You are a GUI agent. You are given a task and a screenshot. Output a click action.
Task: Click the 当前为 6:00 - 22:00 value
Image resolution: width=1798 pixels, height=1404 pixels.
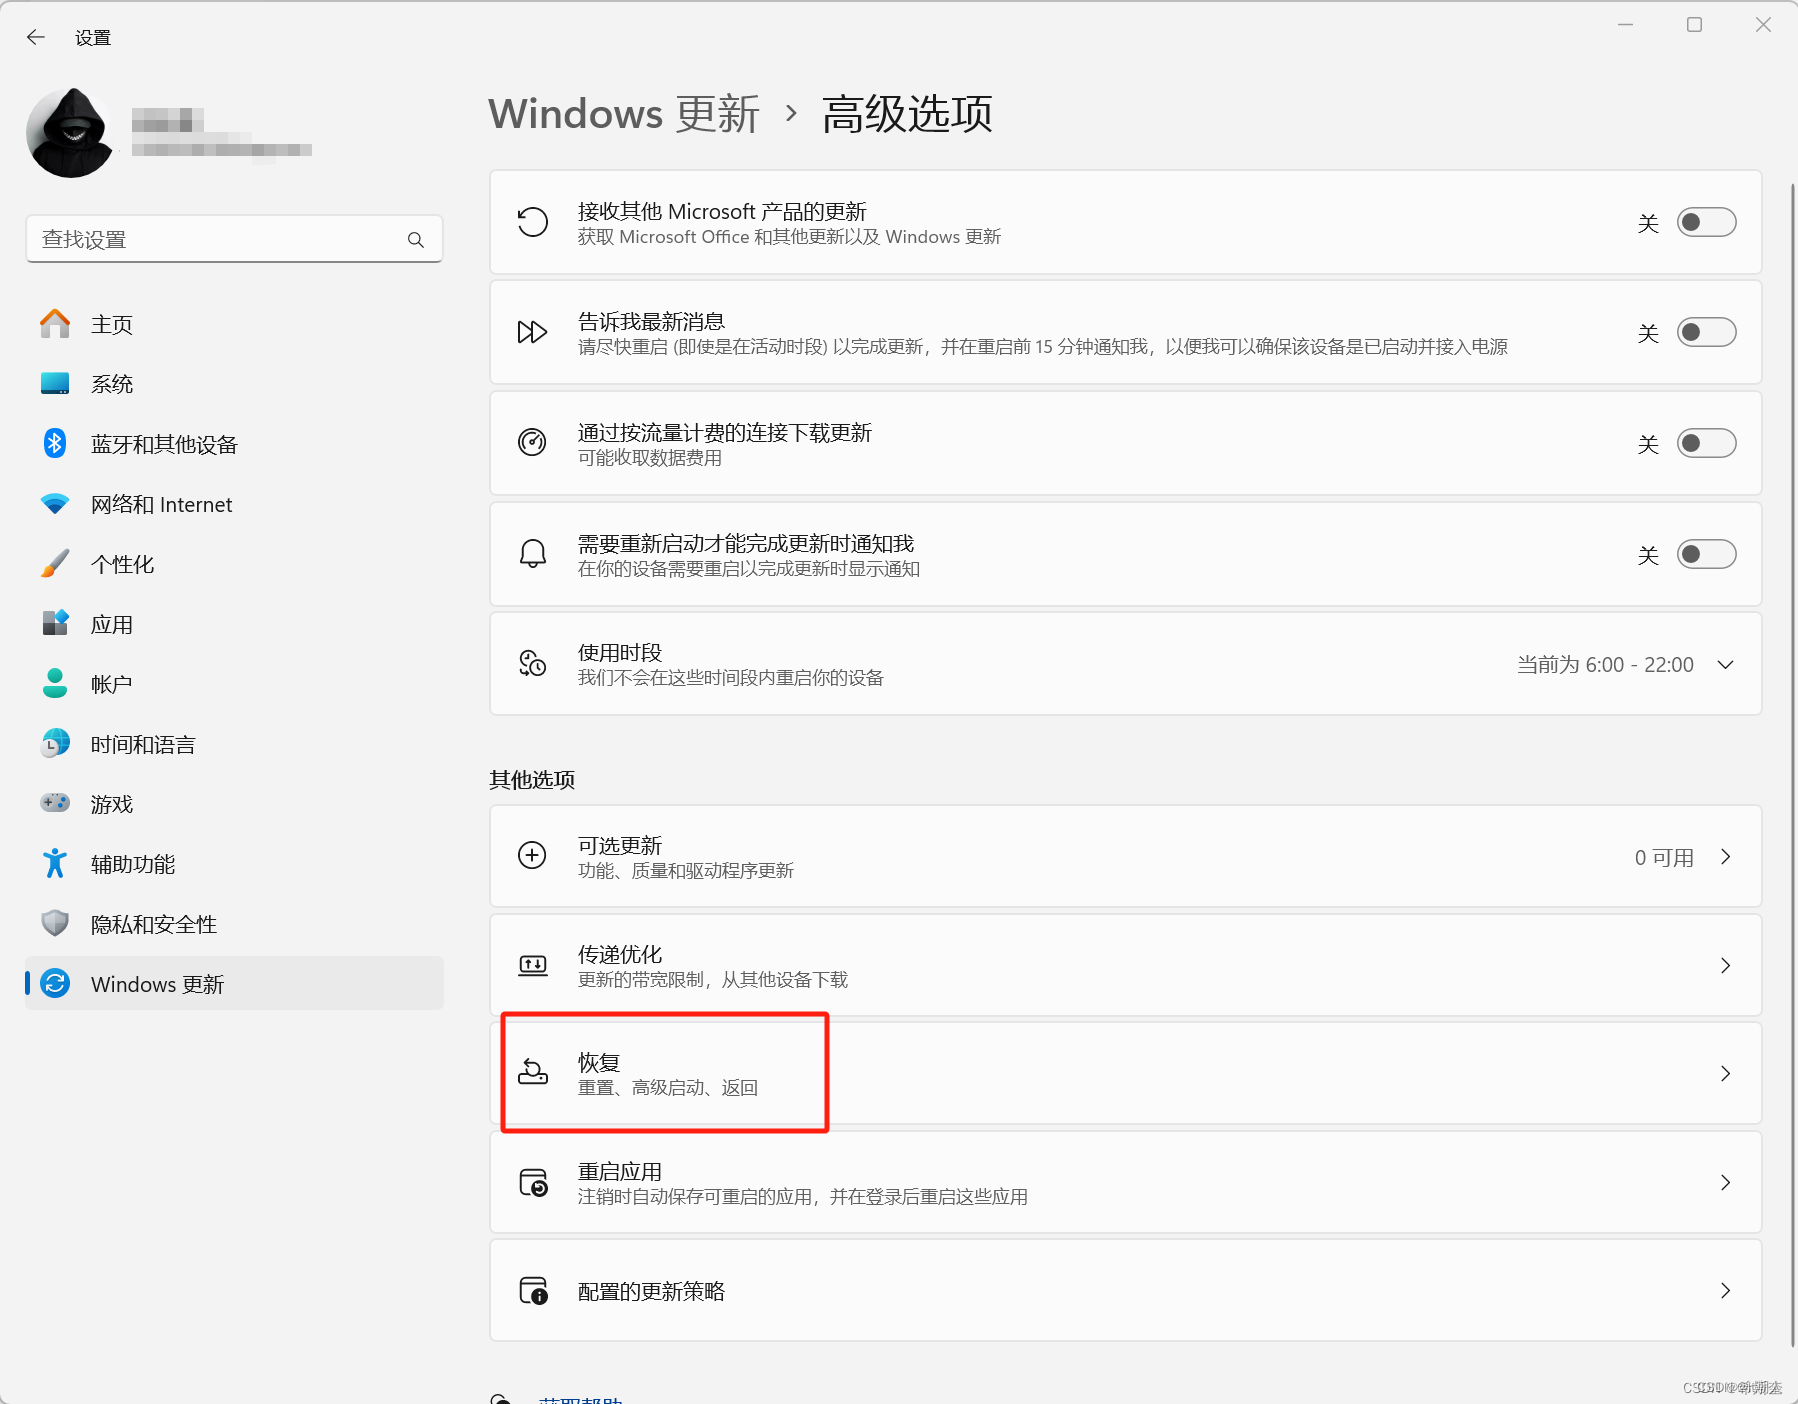1605,665
